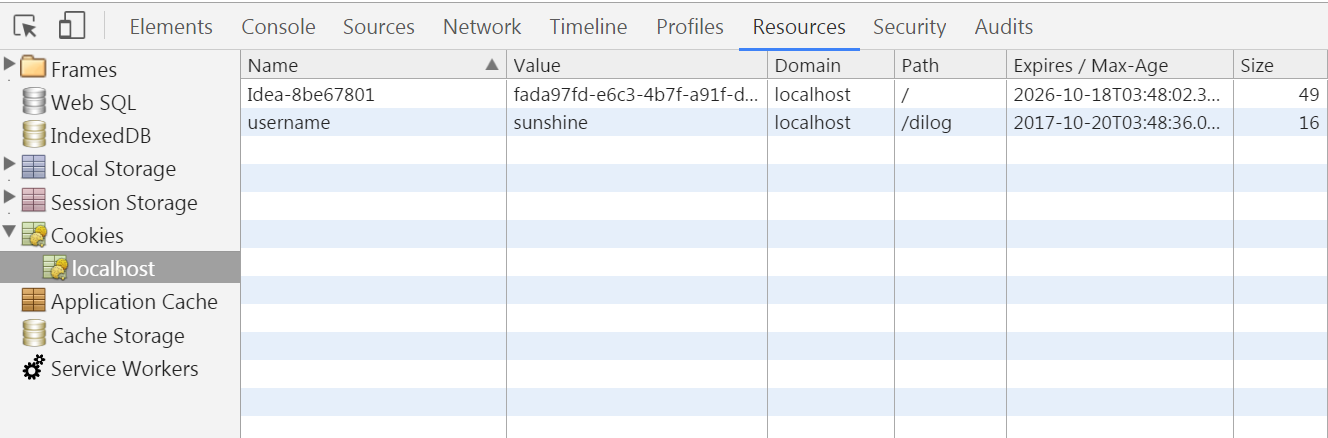Sort by Expires / Max-Age column

pyautogui.click(x=1119, y=66)
